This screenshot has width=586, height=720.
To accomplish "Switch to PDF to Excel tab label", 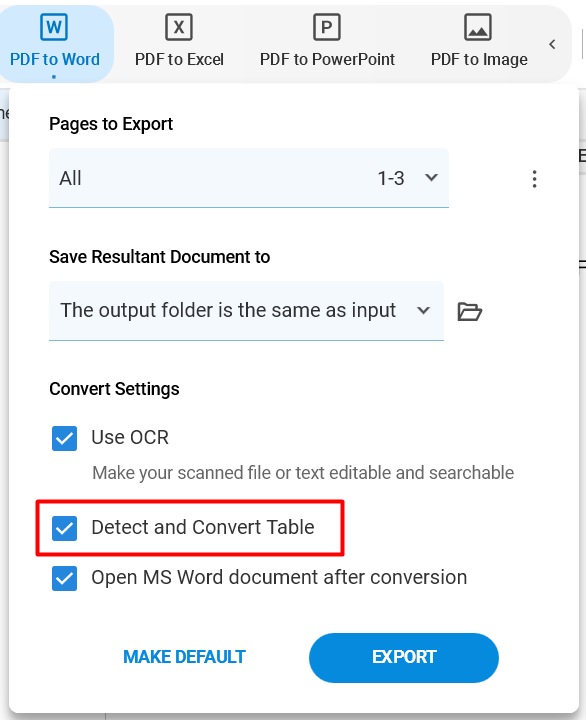I will pos(179,59).
